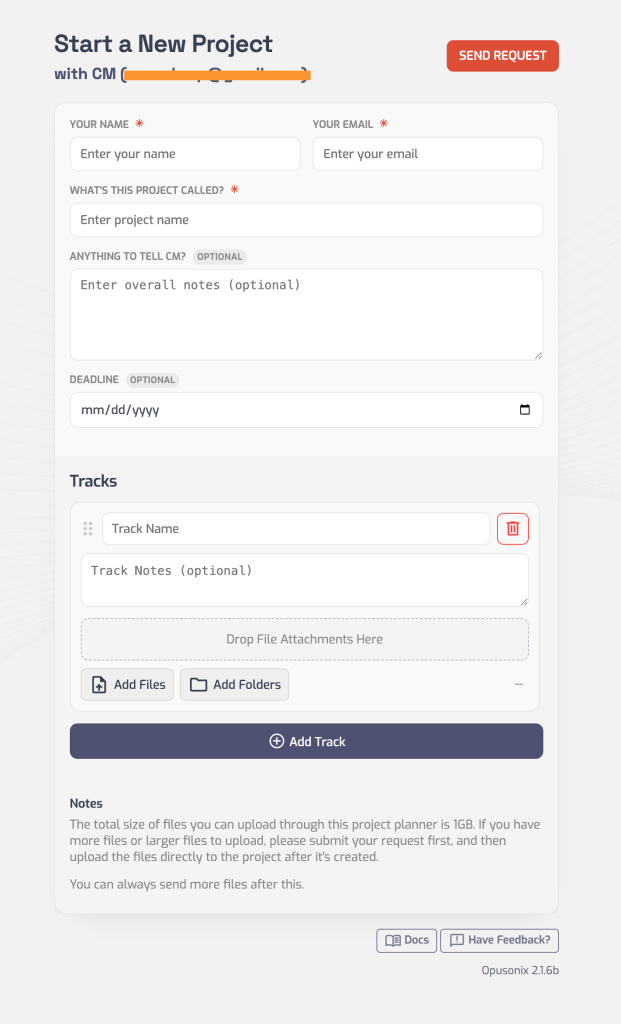Click the Track Notes resize grip
Image resolution: width=621 pixels, height=1024 pixels.
coord(524,601)
